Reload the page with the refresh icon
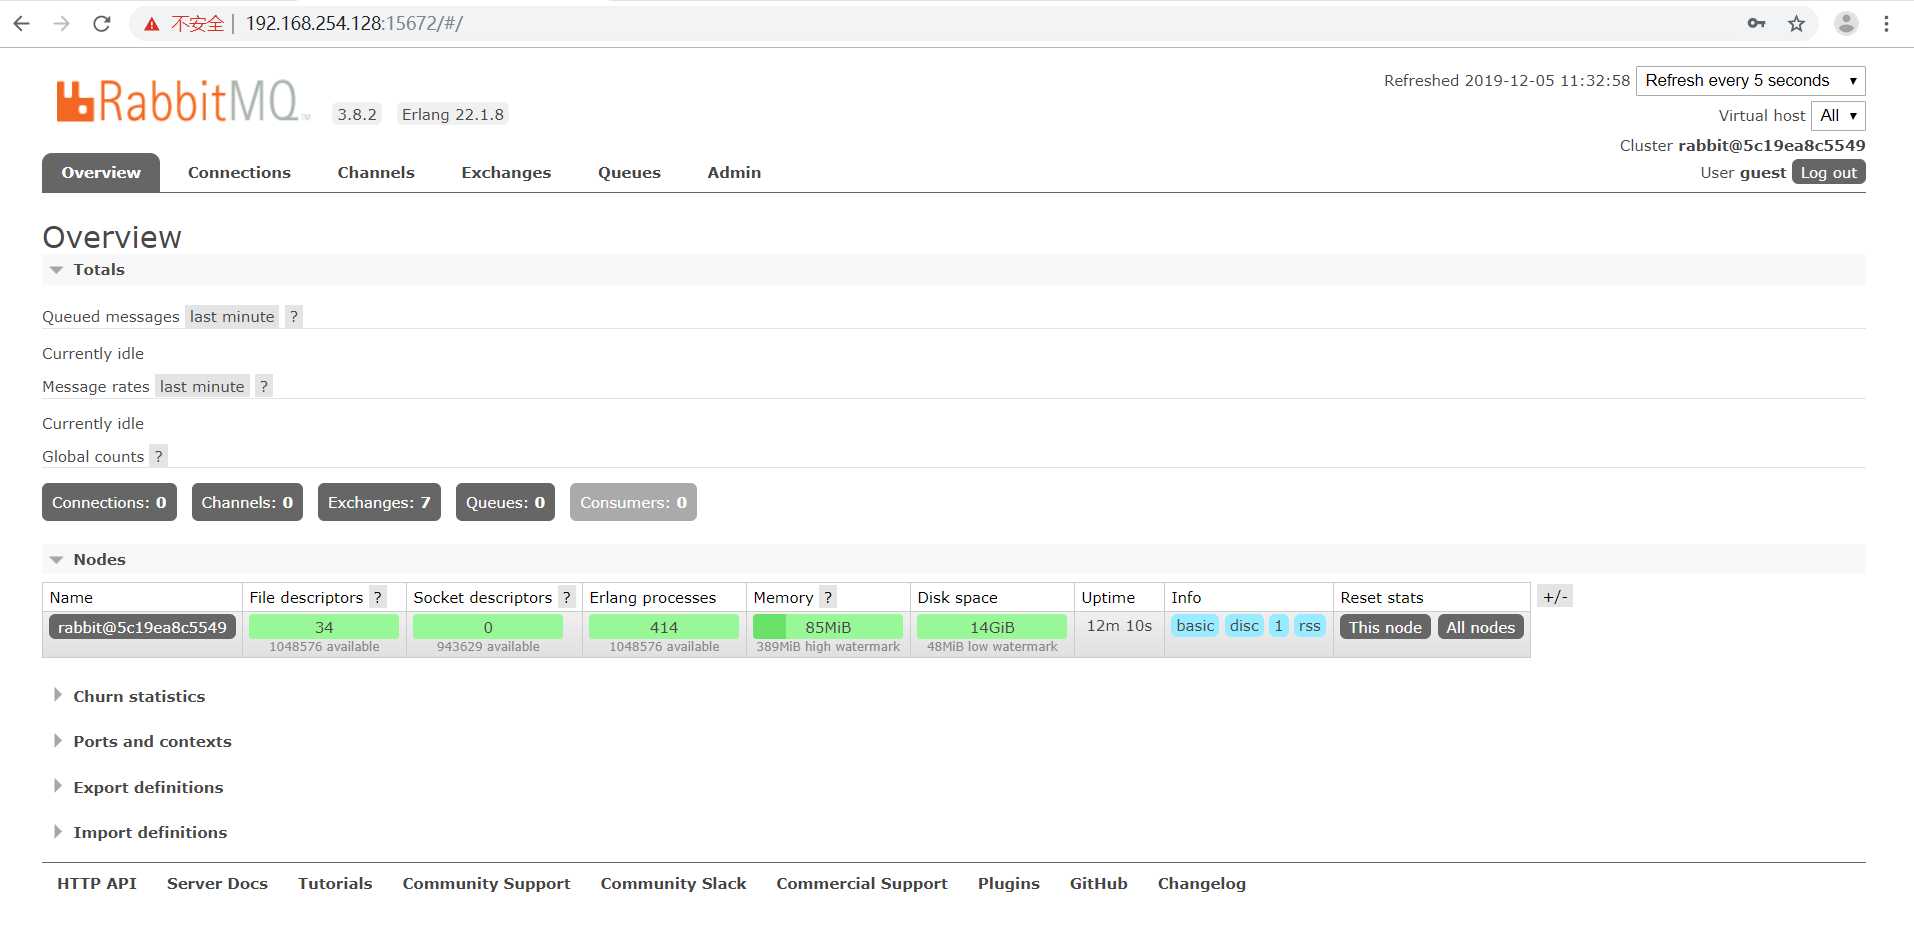1914x950 pixels. 101,24
